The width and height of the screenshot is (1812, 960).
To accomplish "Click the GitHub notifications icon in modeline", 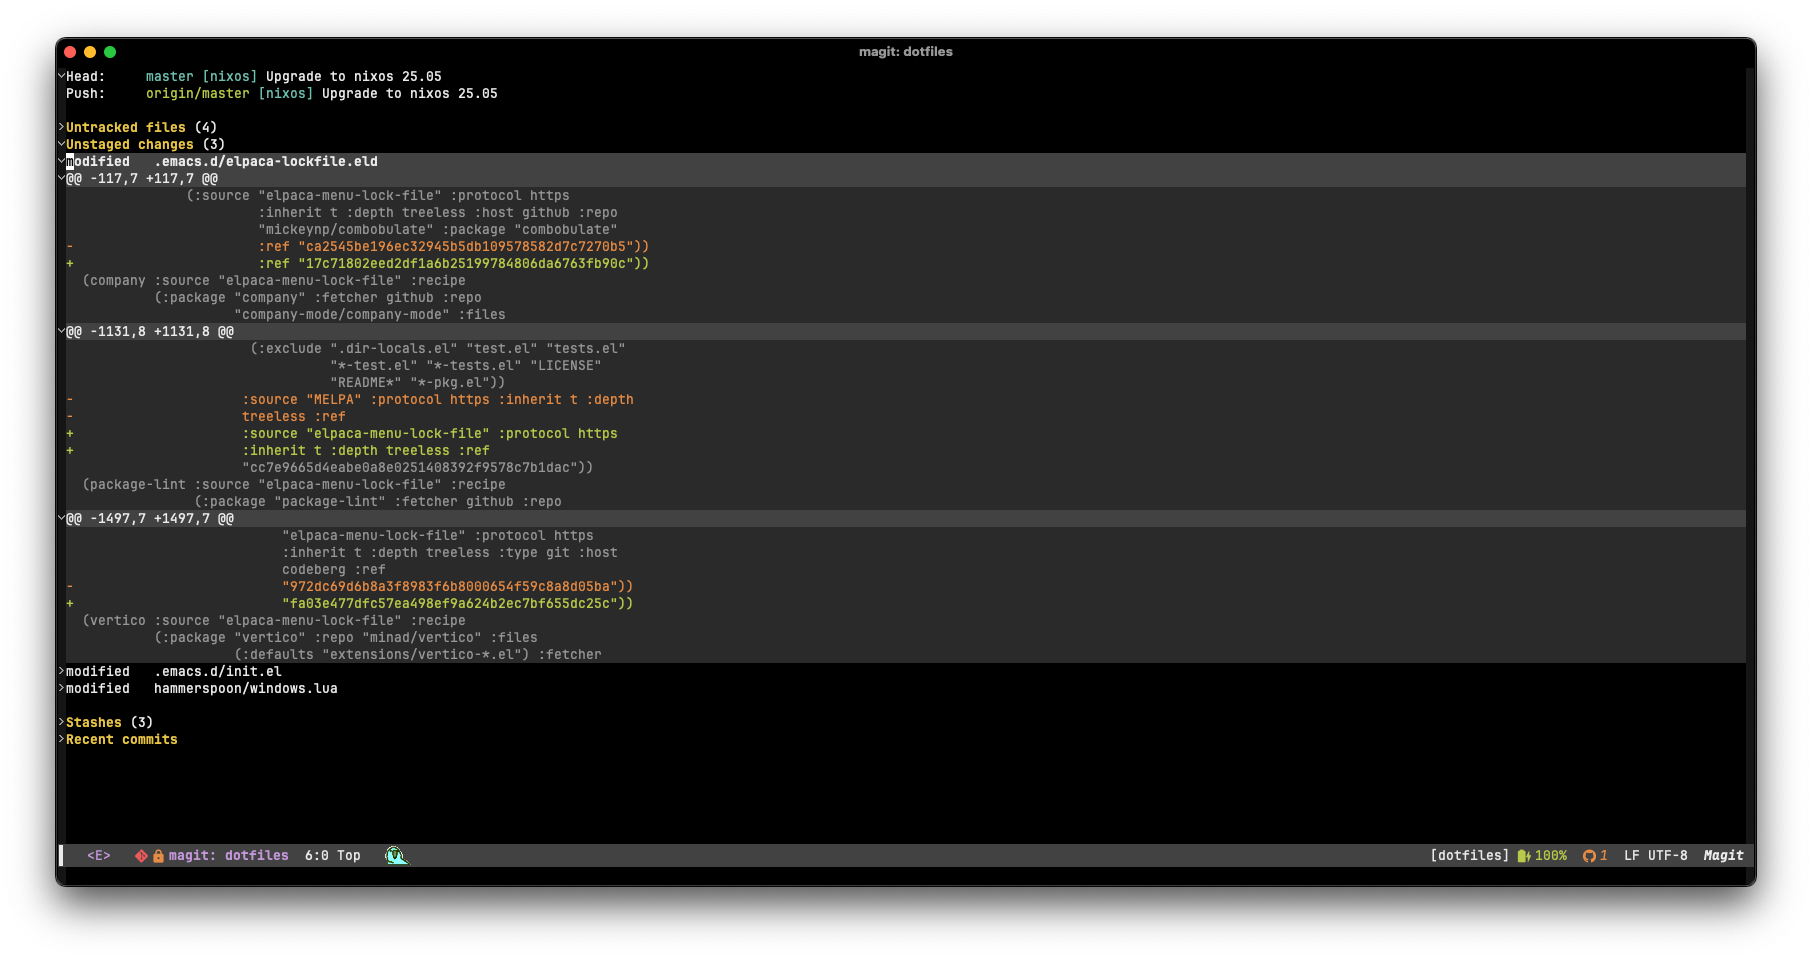I will point(1589,856).
